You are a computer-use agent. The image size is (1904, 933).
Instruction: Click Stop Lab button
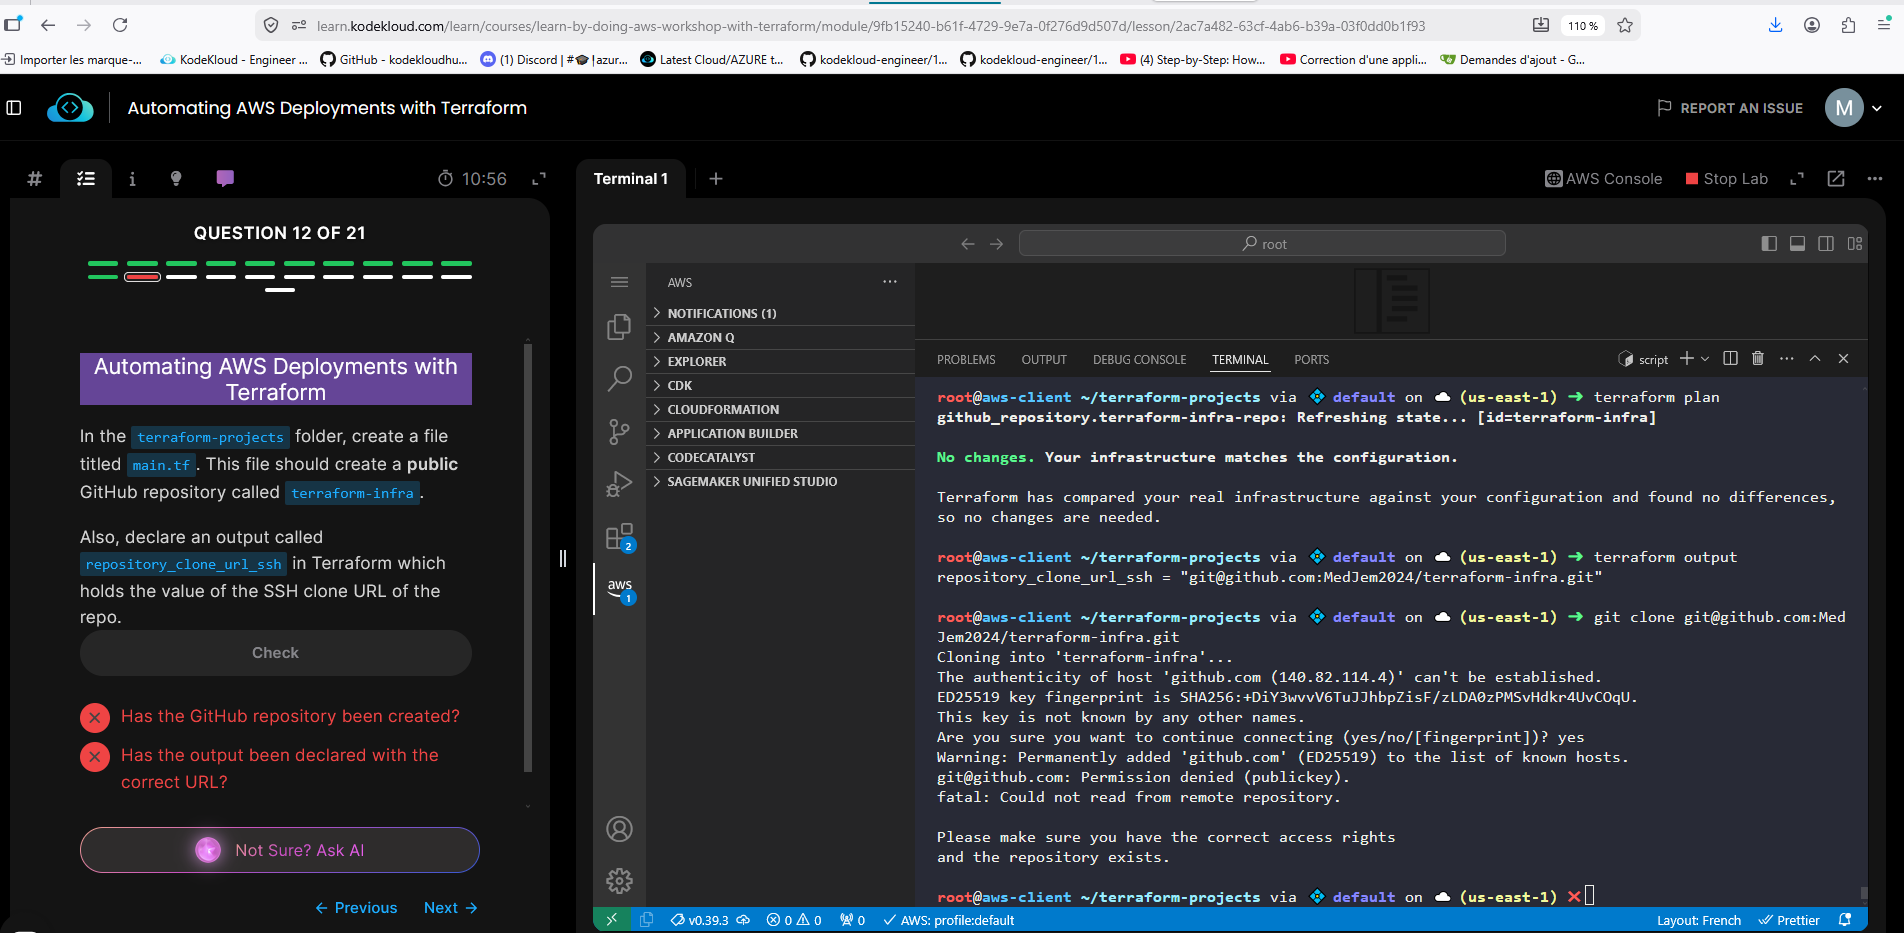[x=1727, y=179]
